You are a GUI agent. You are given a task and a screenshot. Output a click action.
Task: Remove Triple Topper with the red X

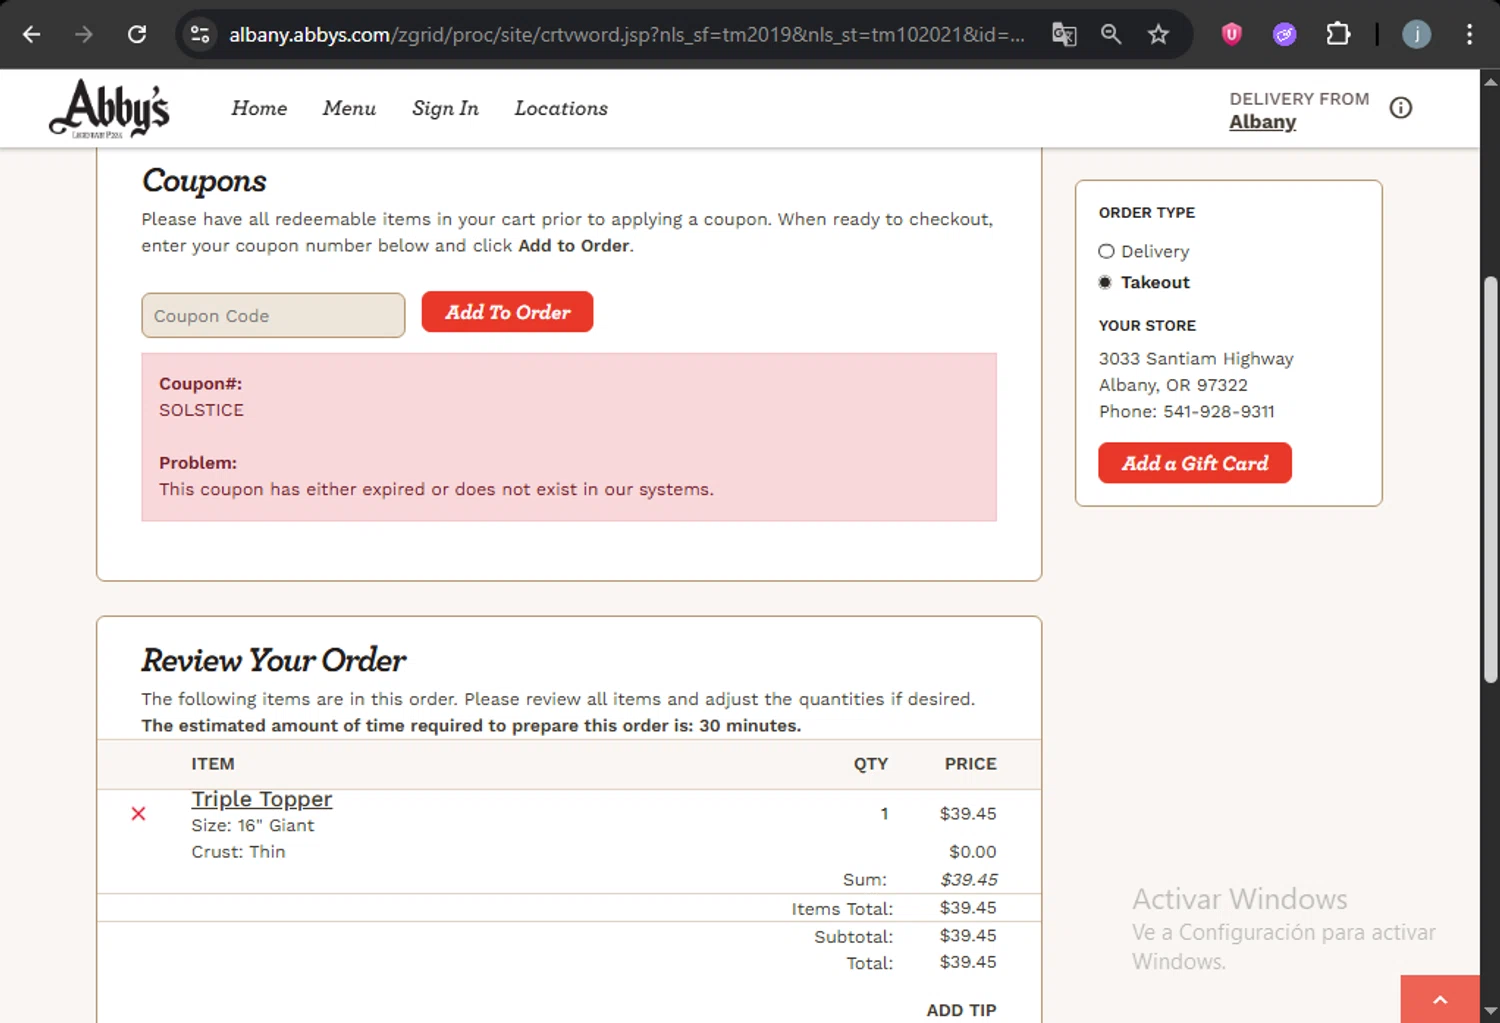coord(138,814)
